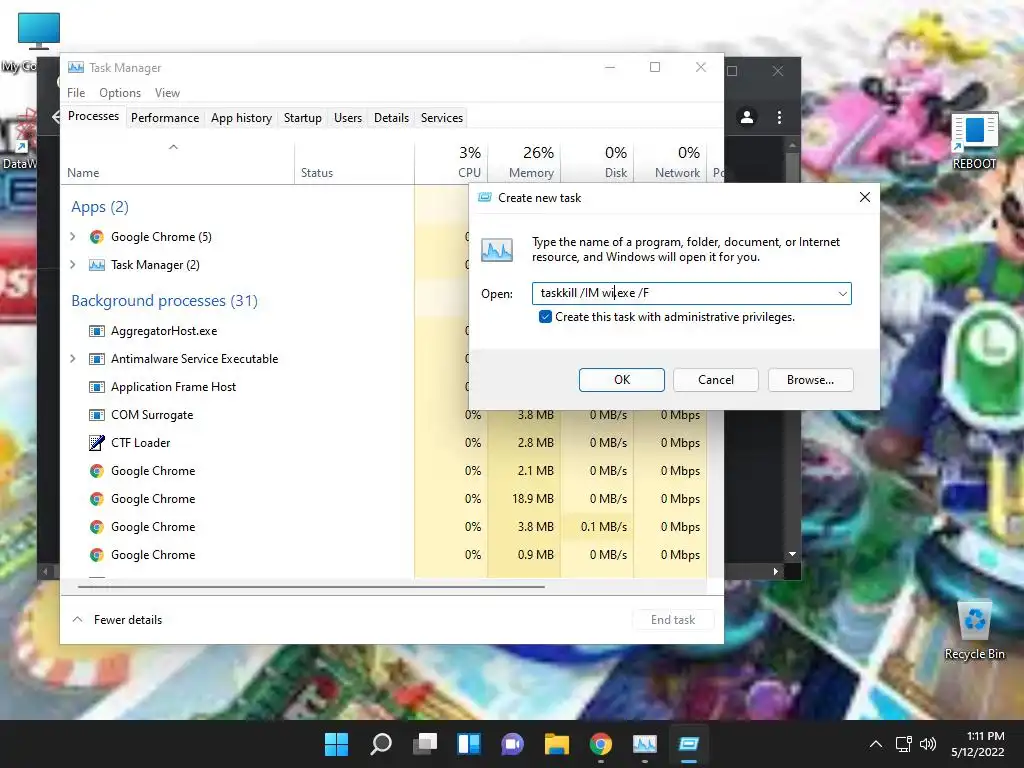The height and width of the screenshot is (768, 1024).
Task: Click the profile avatar in the background window
Action: click(746, 117)
